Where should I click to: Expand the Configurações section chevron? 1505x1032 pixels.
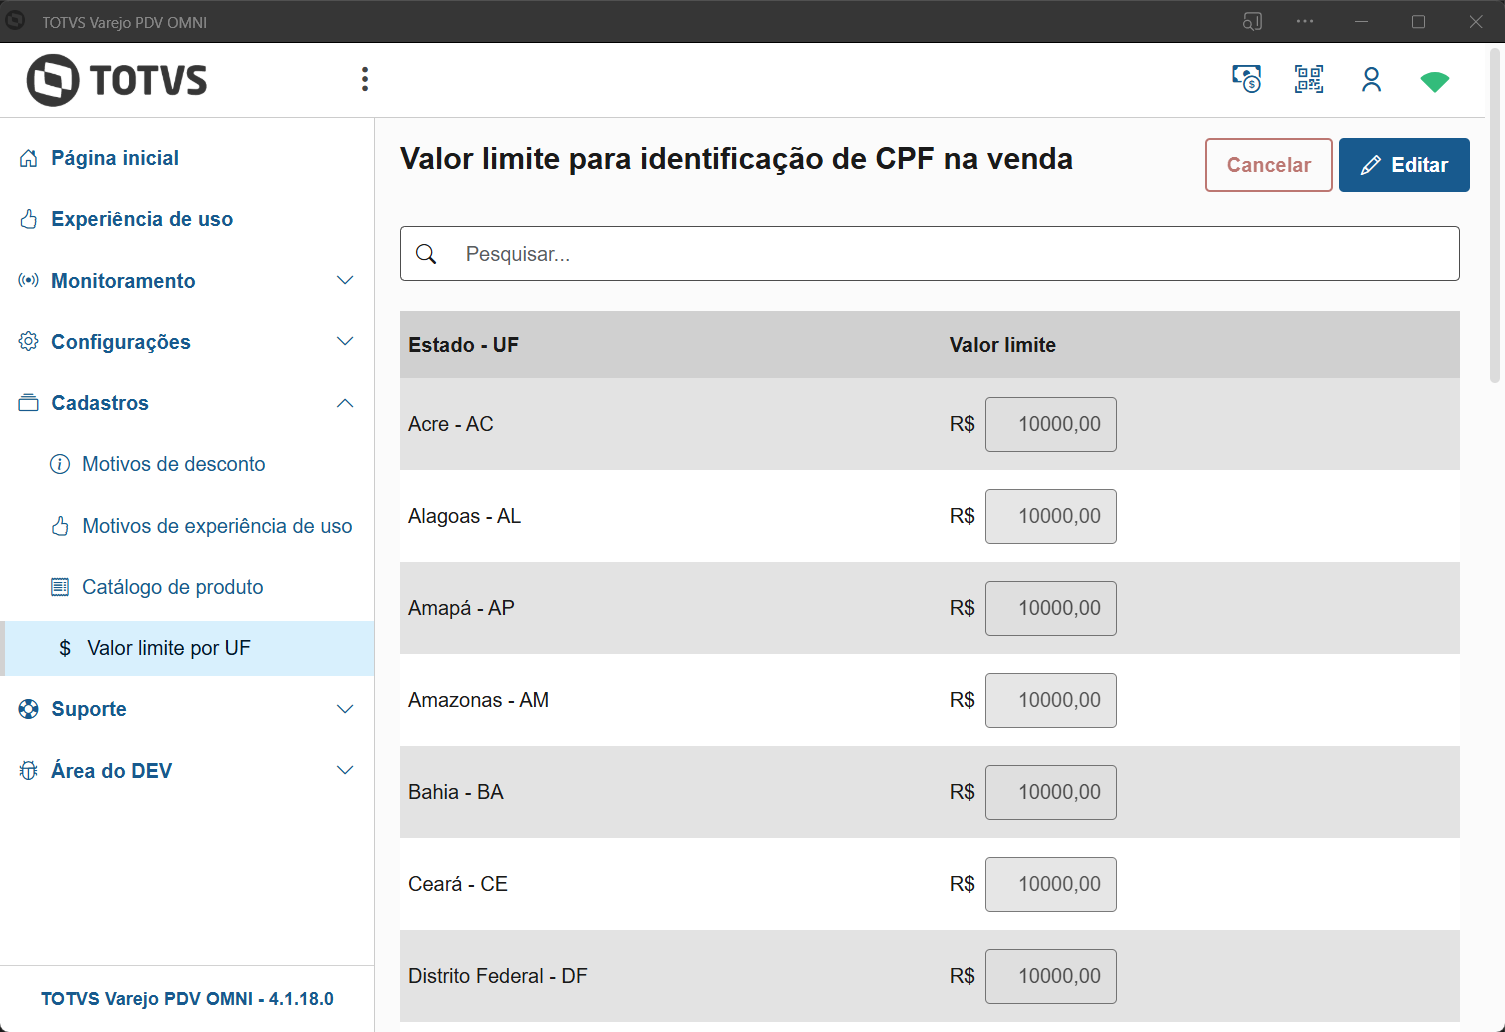click(345, 342)
